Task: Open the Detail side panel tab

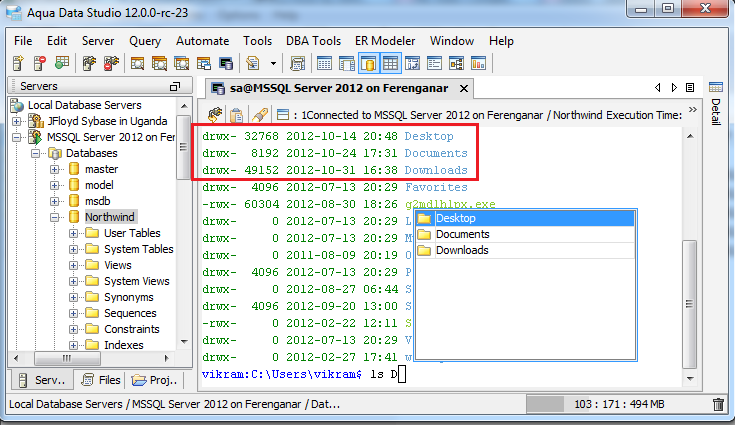Action: (716, 104)
